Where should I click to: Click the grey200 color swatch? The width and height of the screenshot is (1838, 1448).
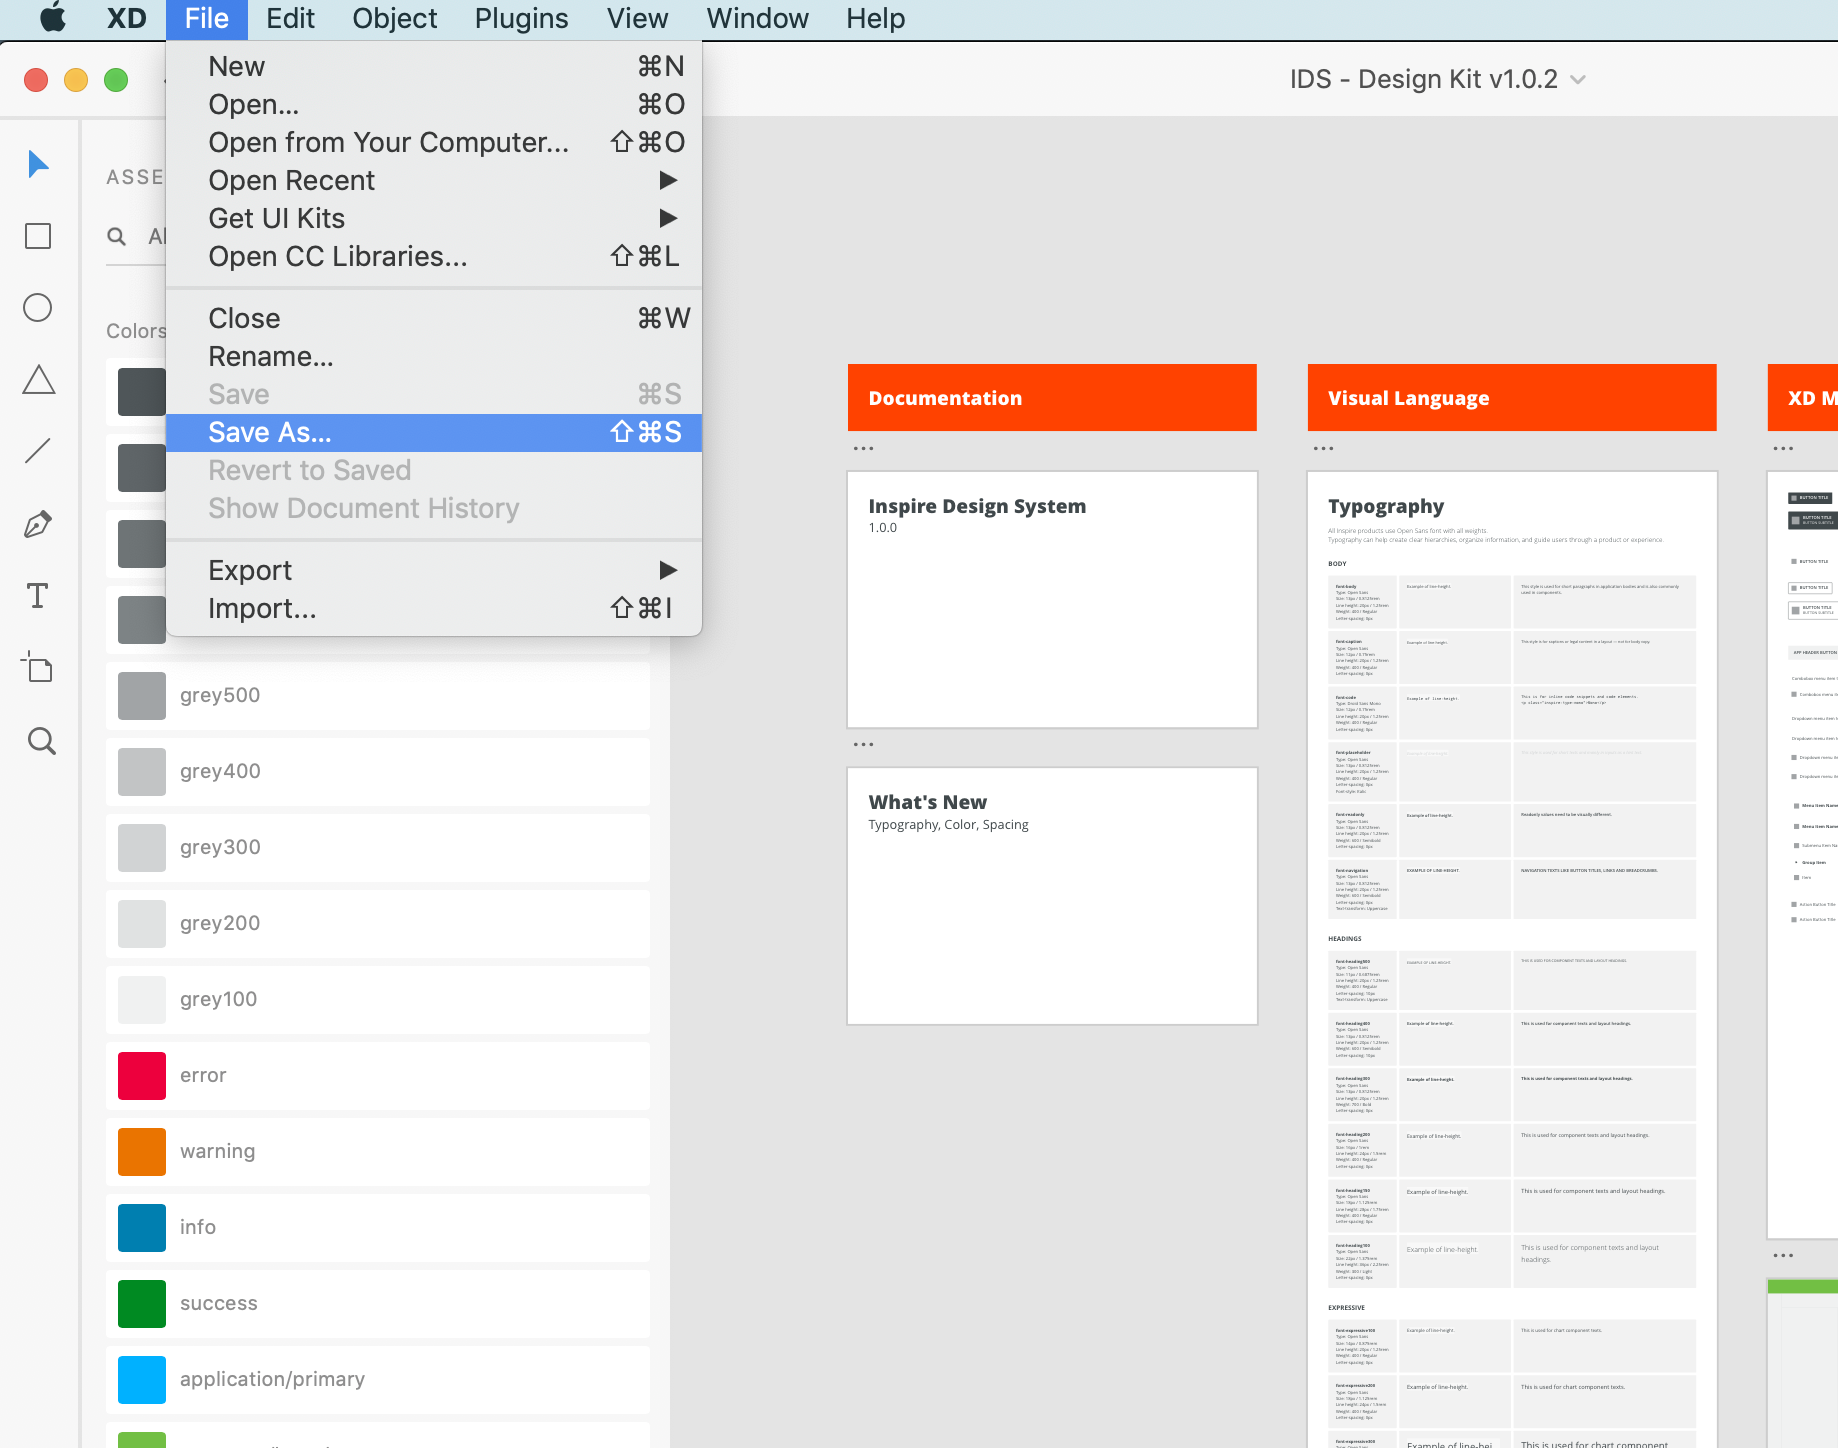pyautogui.click(x=142, y=924)
